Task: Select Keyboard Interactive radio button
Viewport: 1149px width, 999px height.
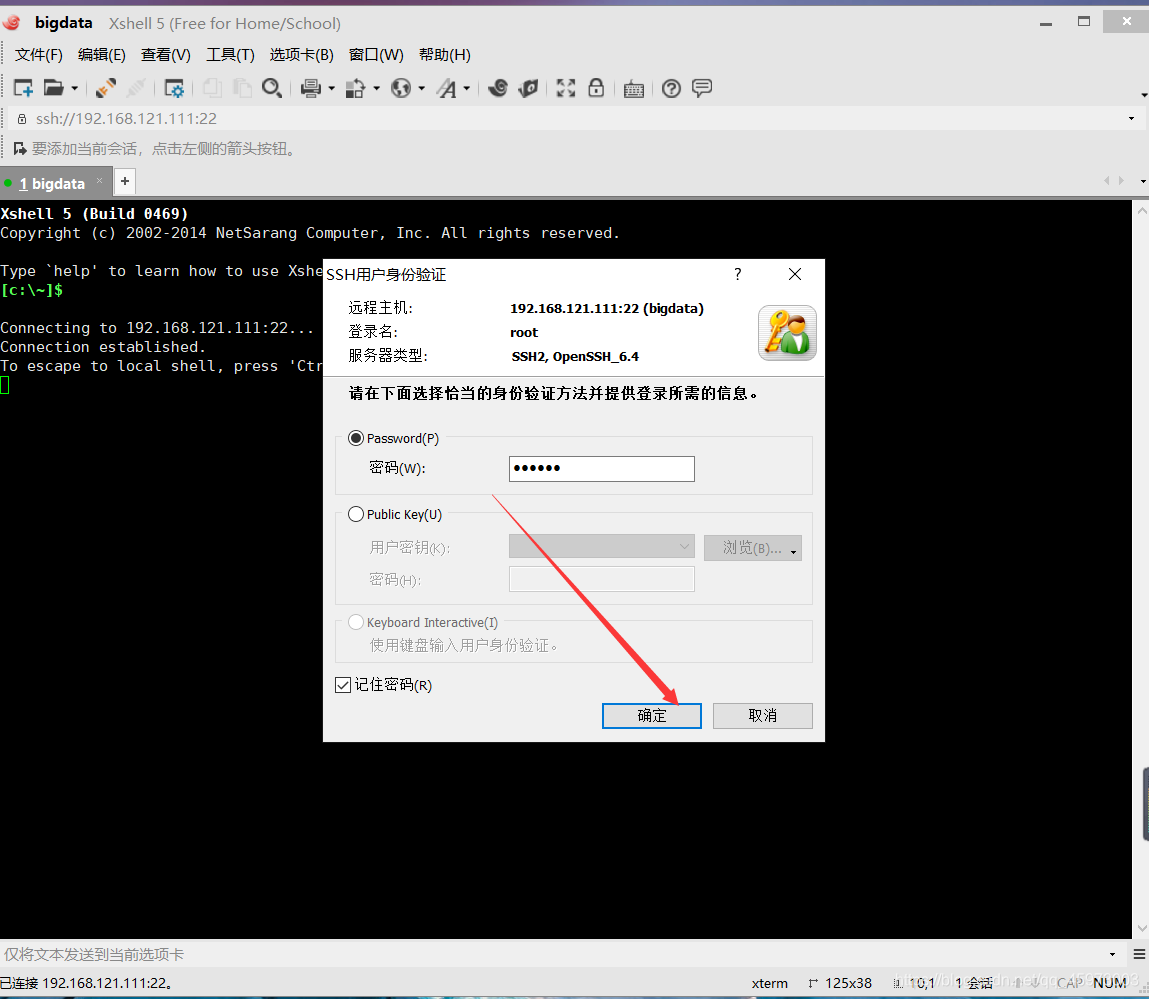Action: [356, 622]
